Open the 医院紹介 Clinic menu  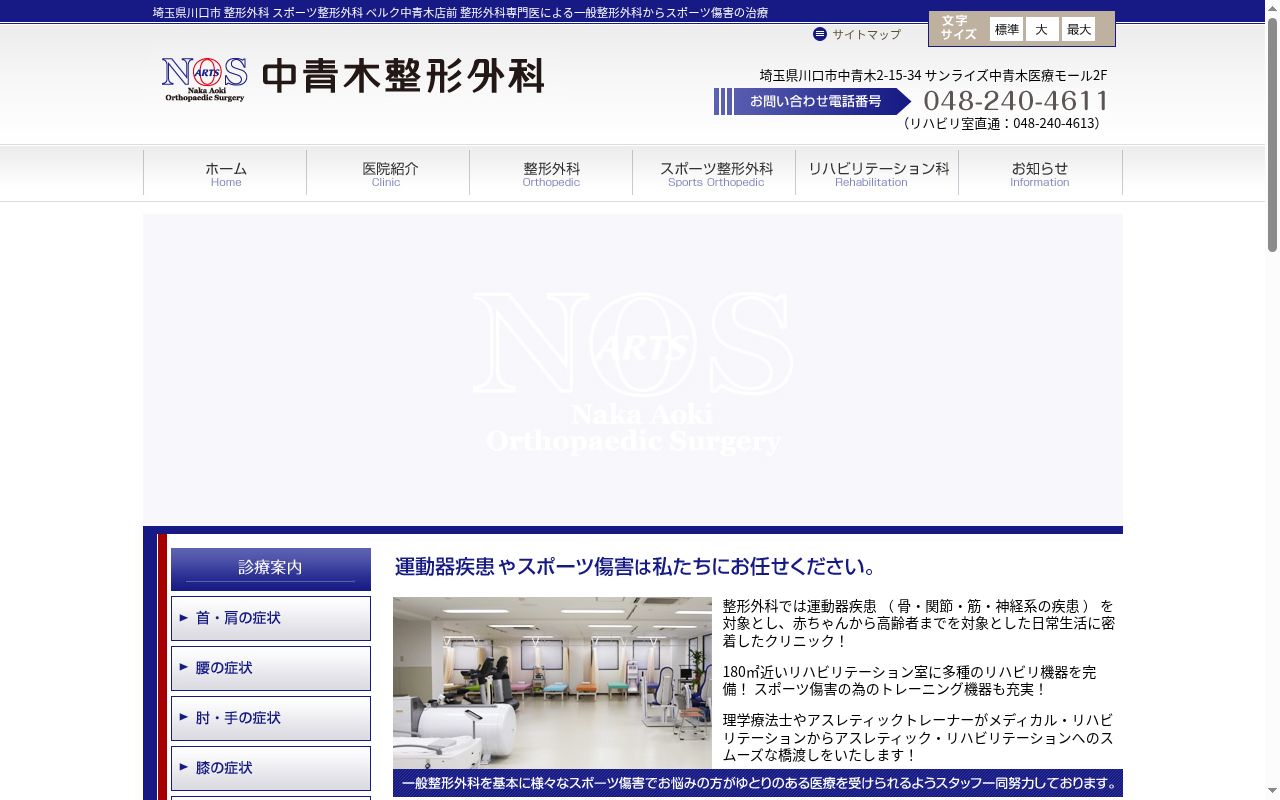click(389, 173)
